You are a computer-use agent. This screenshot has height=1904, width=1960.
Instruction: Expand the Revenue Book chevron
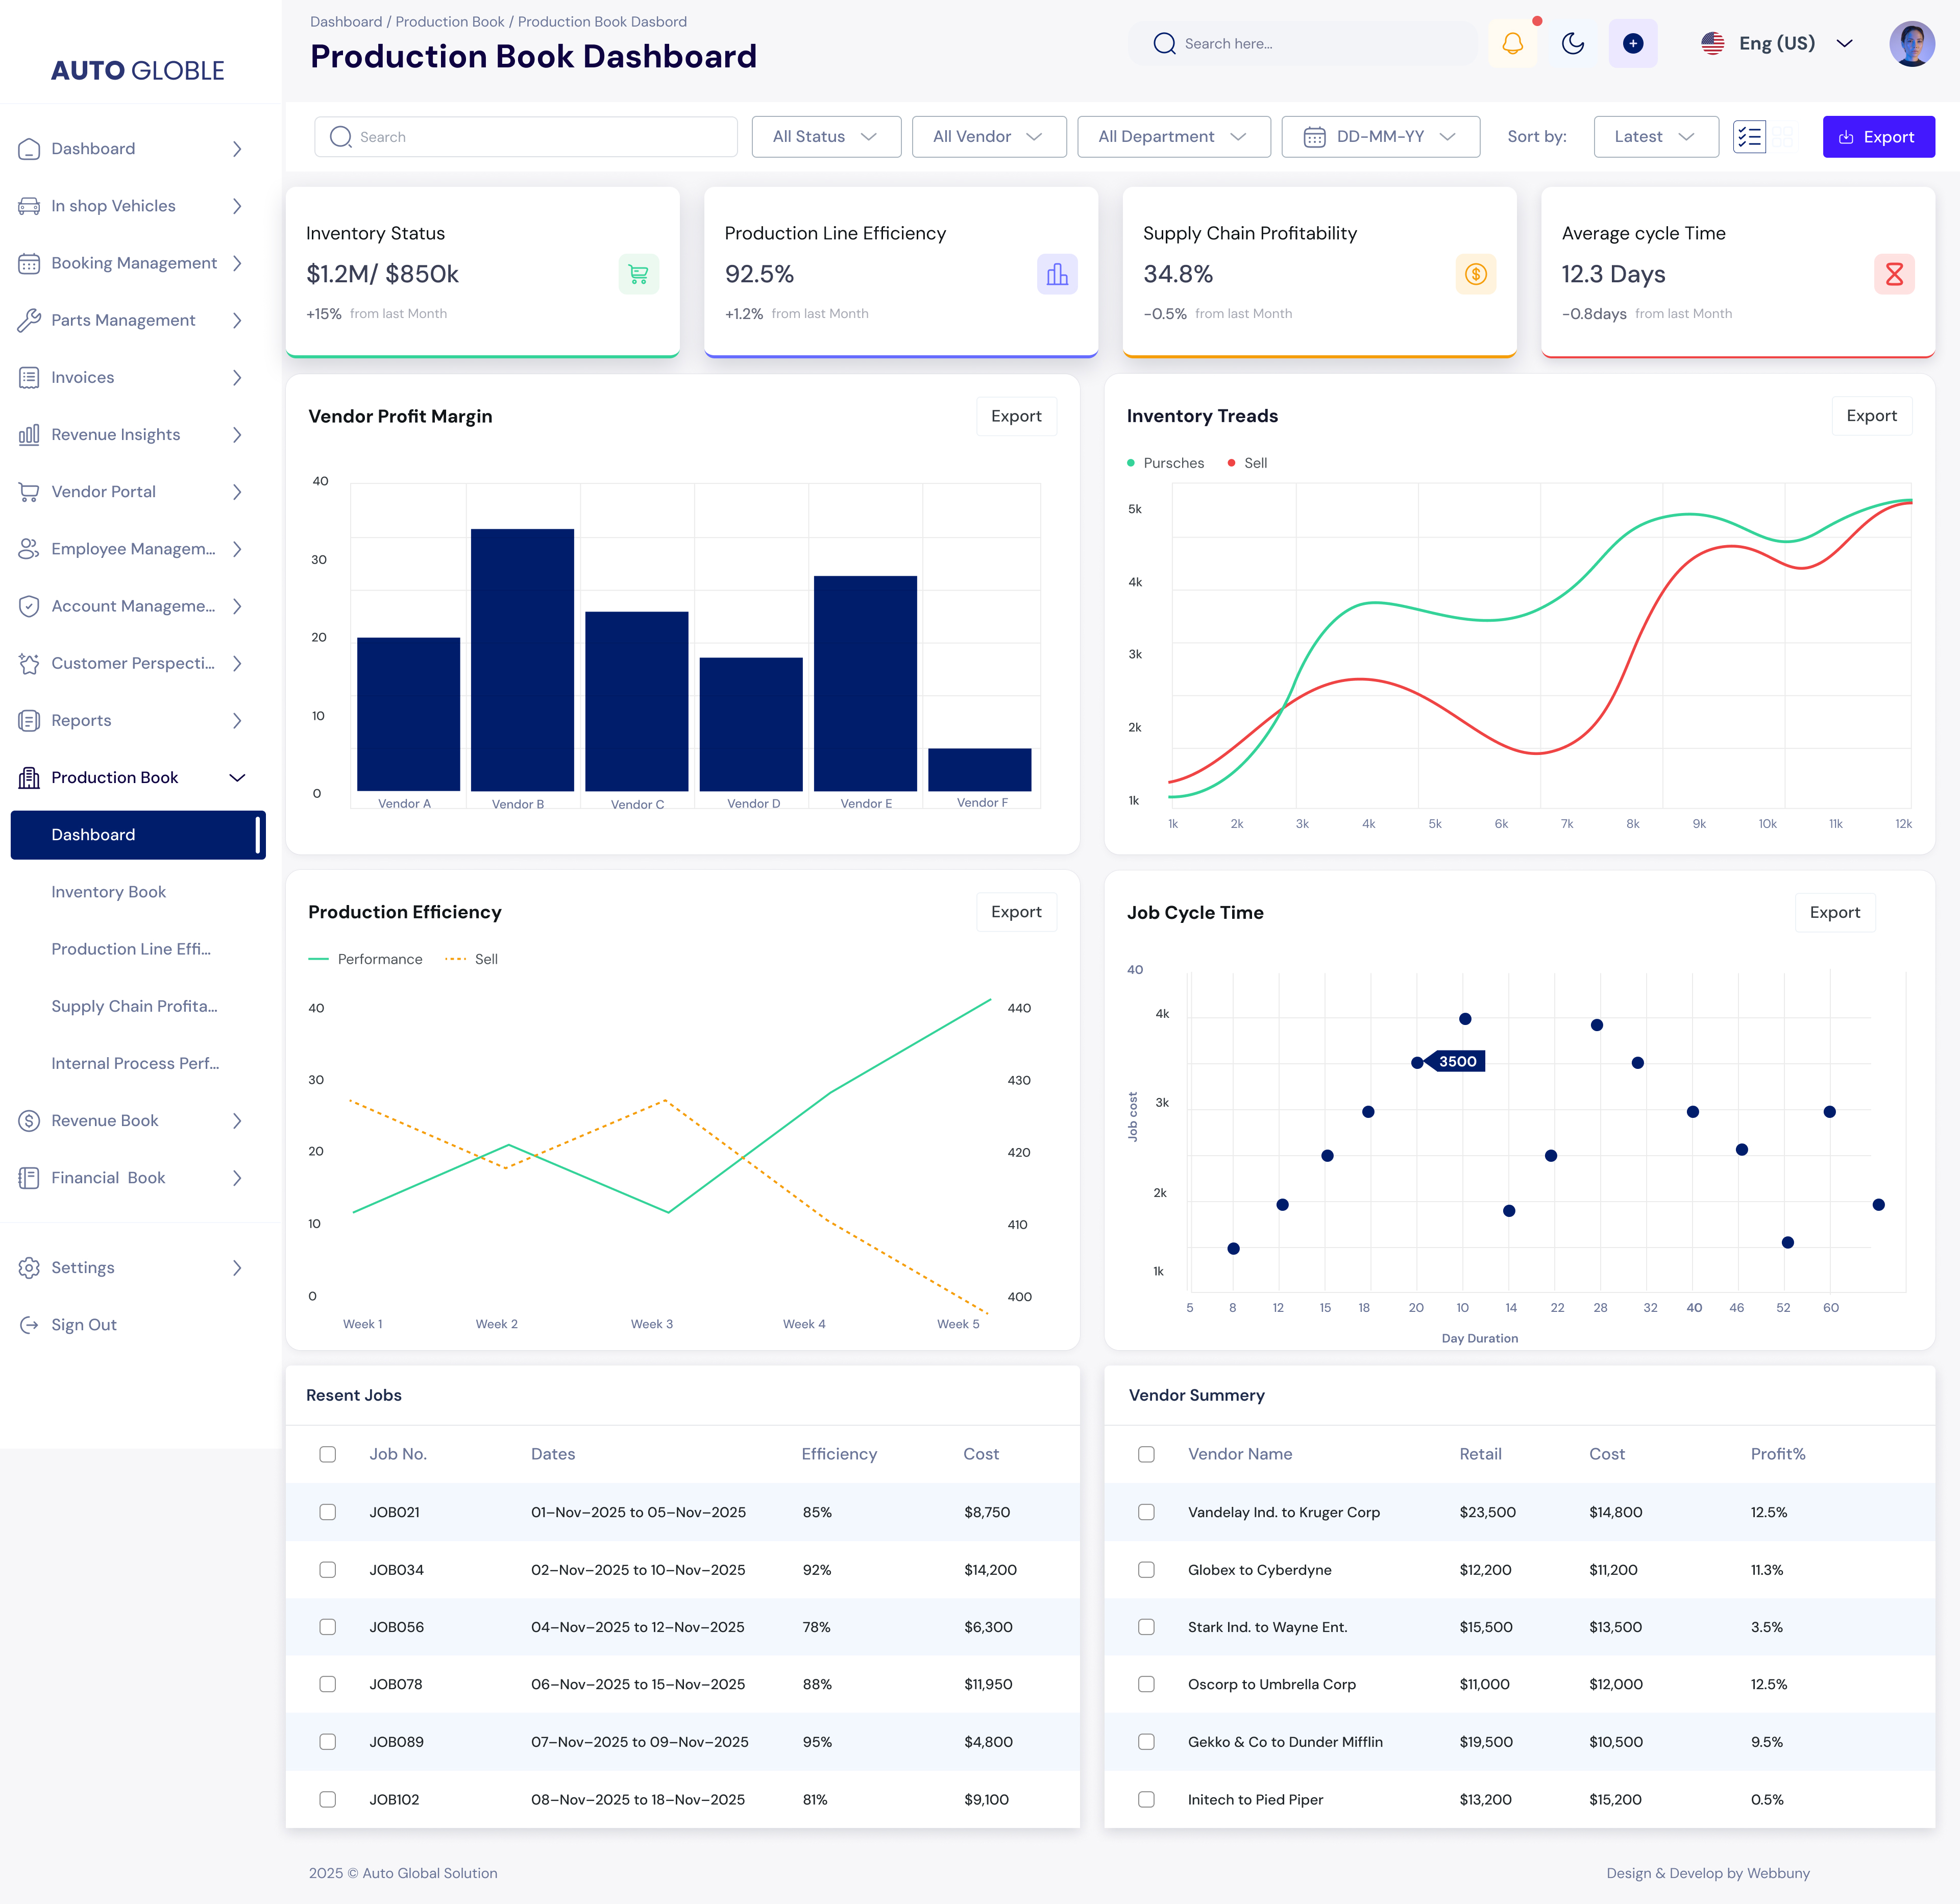[x=237, y=1121]
